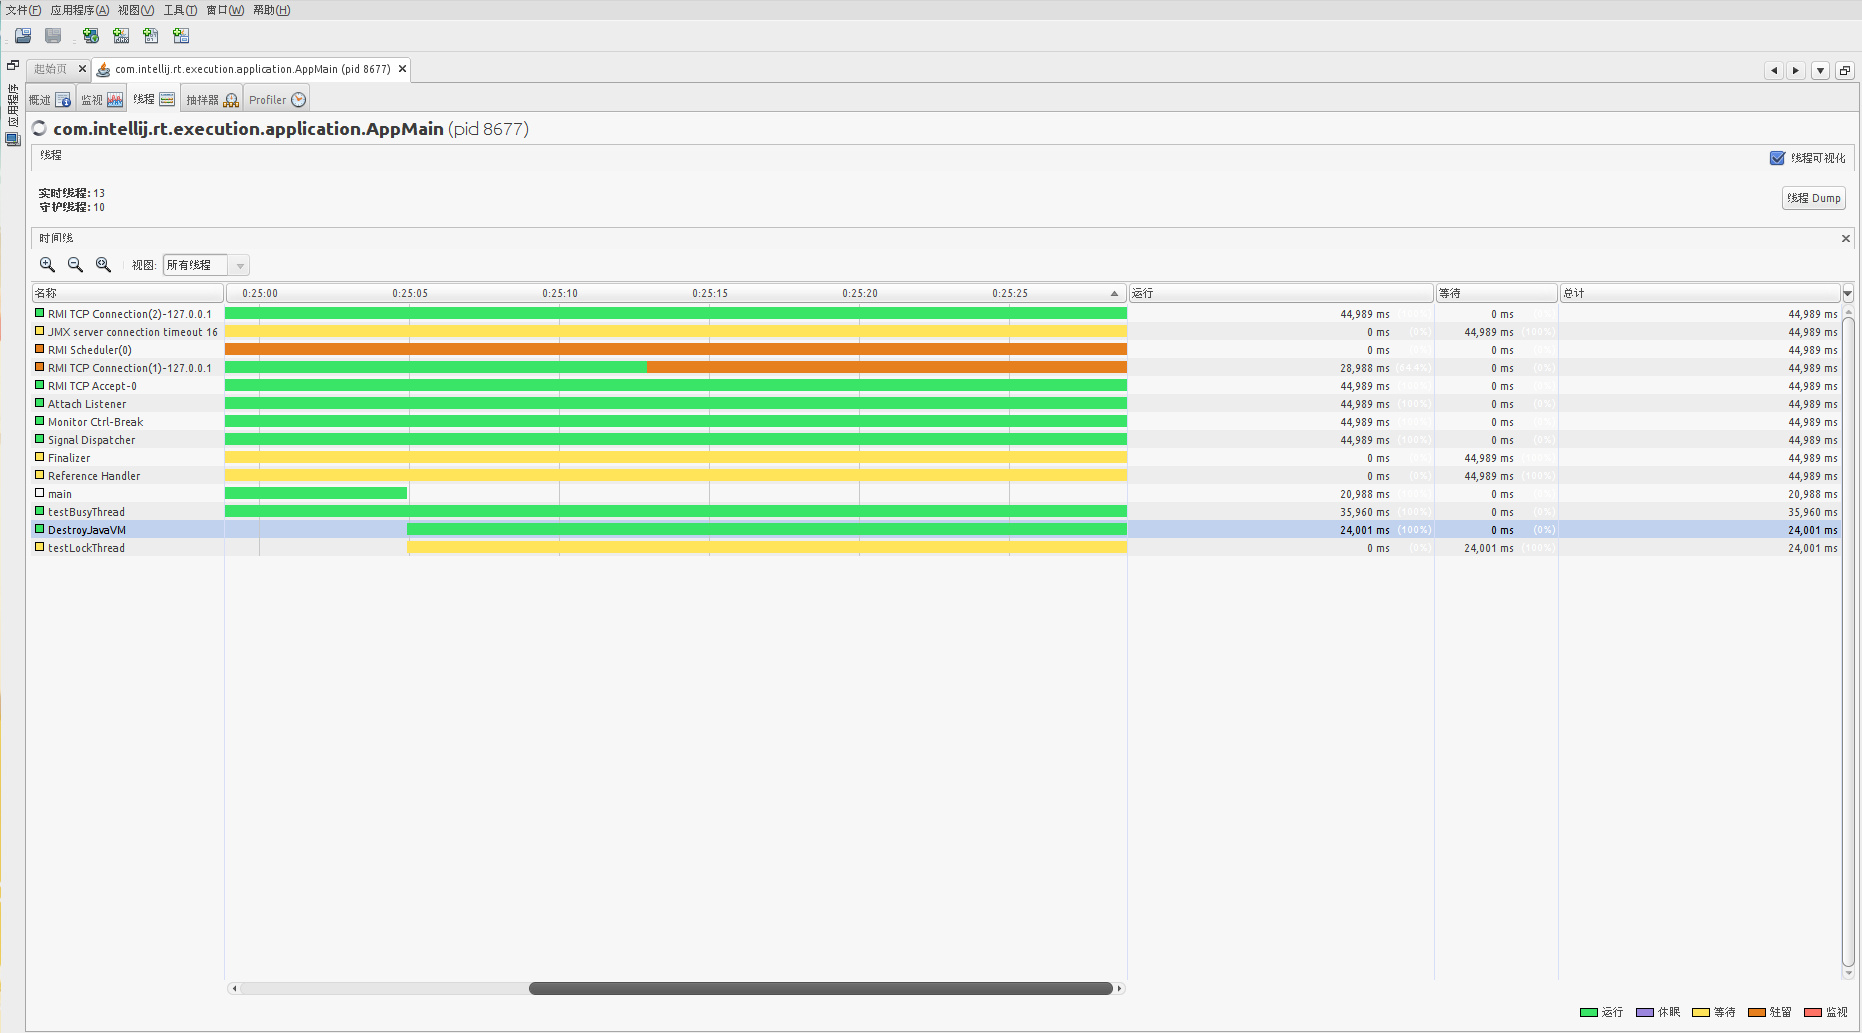
Task: Open the 视图 所有线程 dropdown
Action: click(x=206, y=265)
